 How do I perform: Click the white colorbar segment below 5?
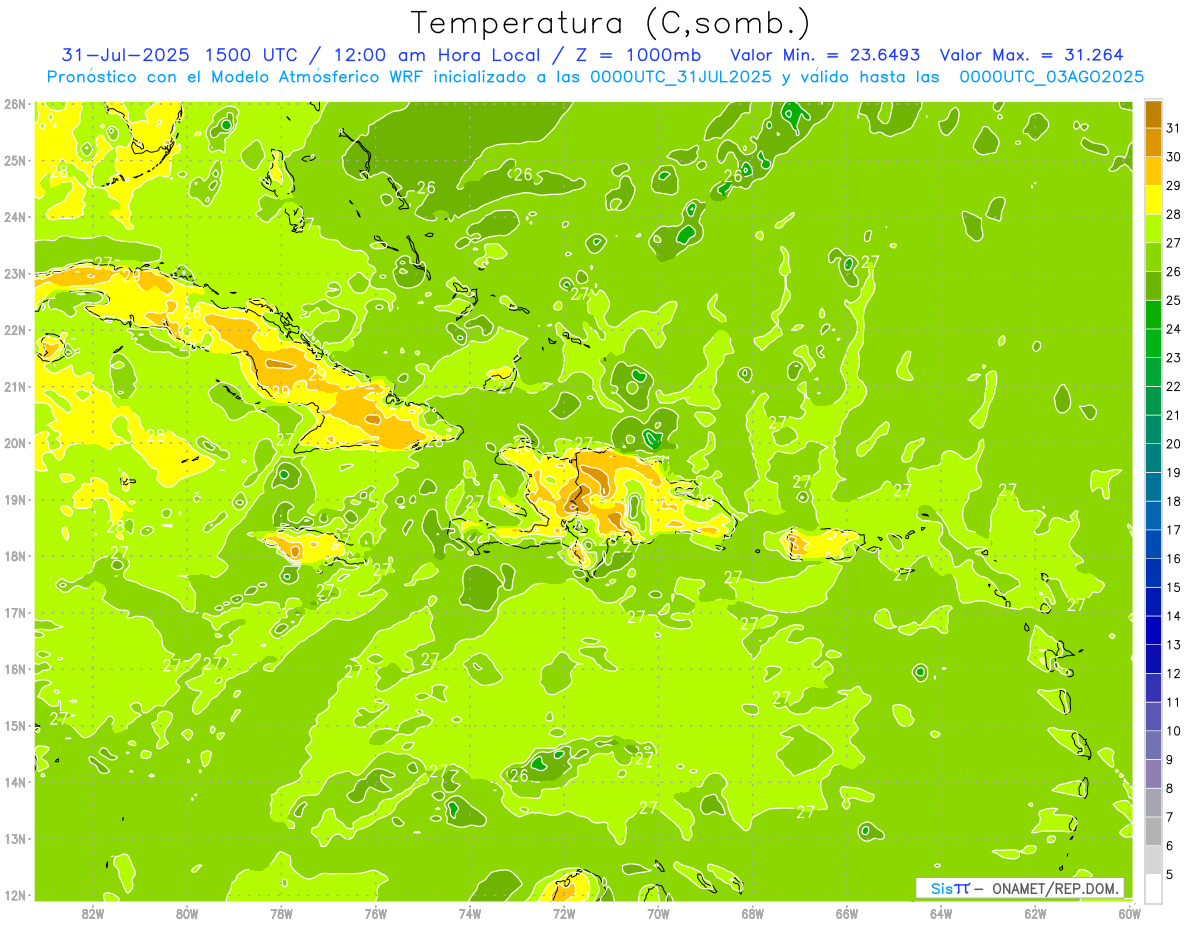pyautogui.click(x=1153, y=888)
